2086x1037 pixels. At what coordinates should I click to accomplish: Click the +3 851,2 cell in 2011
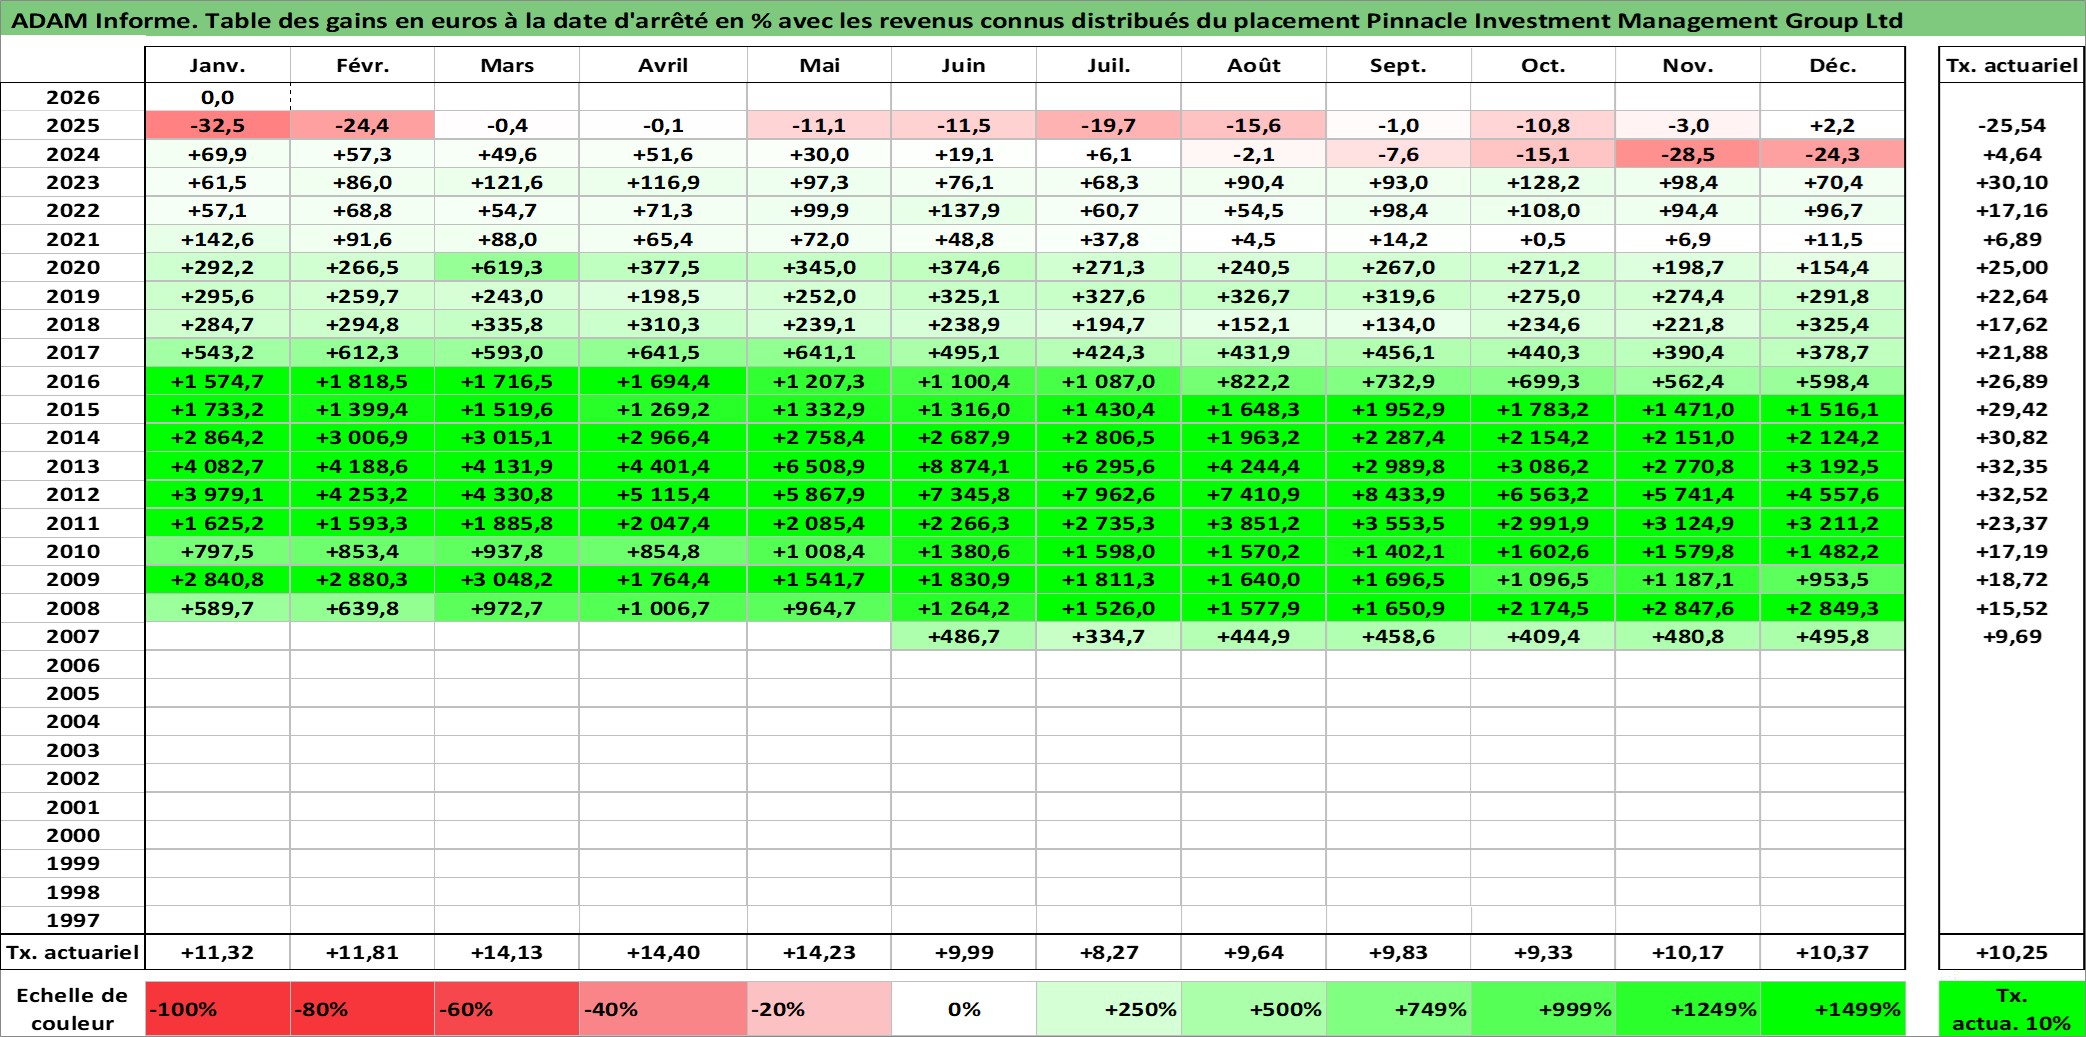click(1254, 523)
